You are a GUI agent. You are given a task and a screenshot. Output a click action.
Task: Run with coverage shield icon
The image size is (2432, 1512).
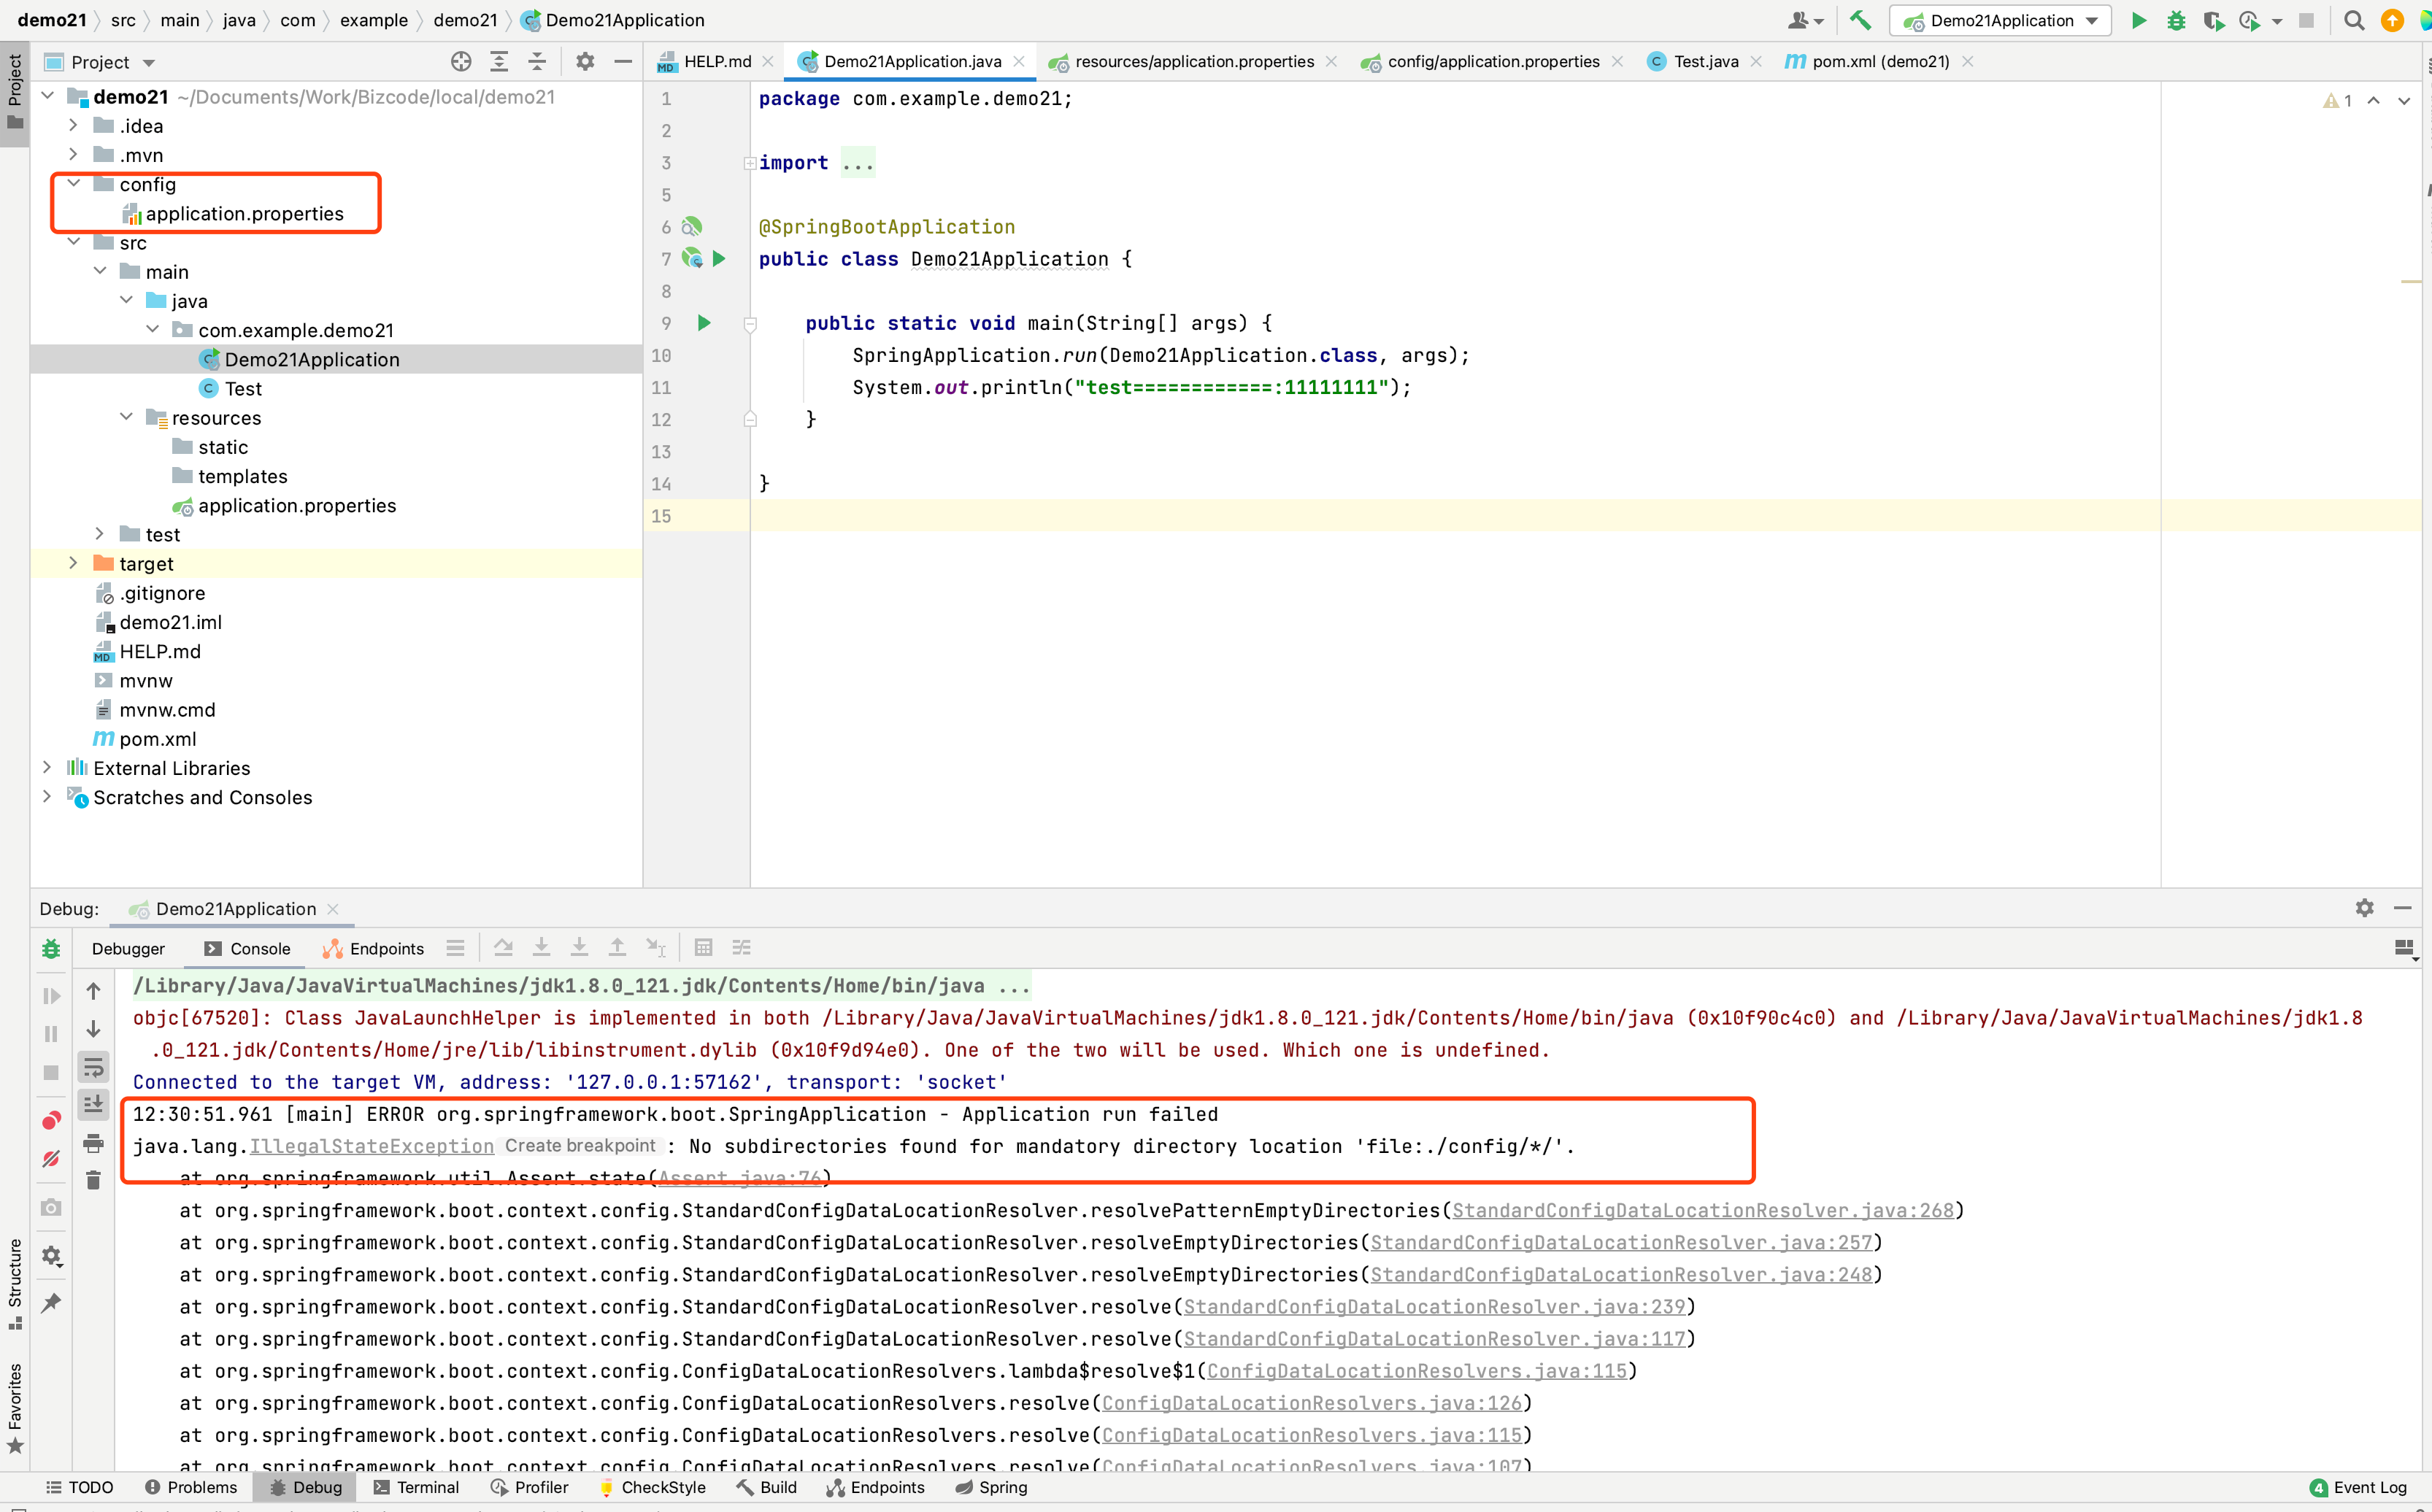click(2213, 20)
